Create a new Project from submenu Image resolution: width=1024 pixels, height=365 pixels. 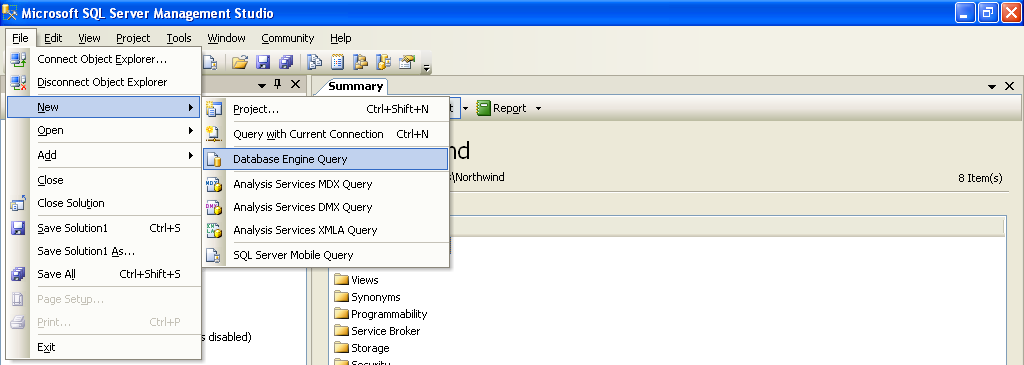click(x=326, y=109)
